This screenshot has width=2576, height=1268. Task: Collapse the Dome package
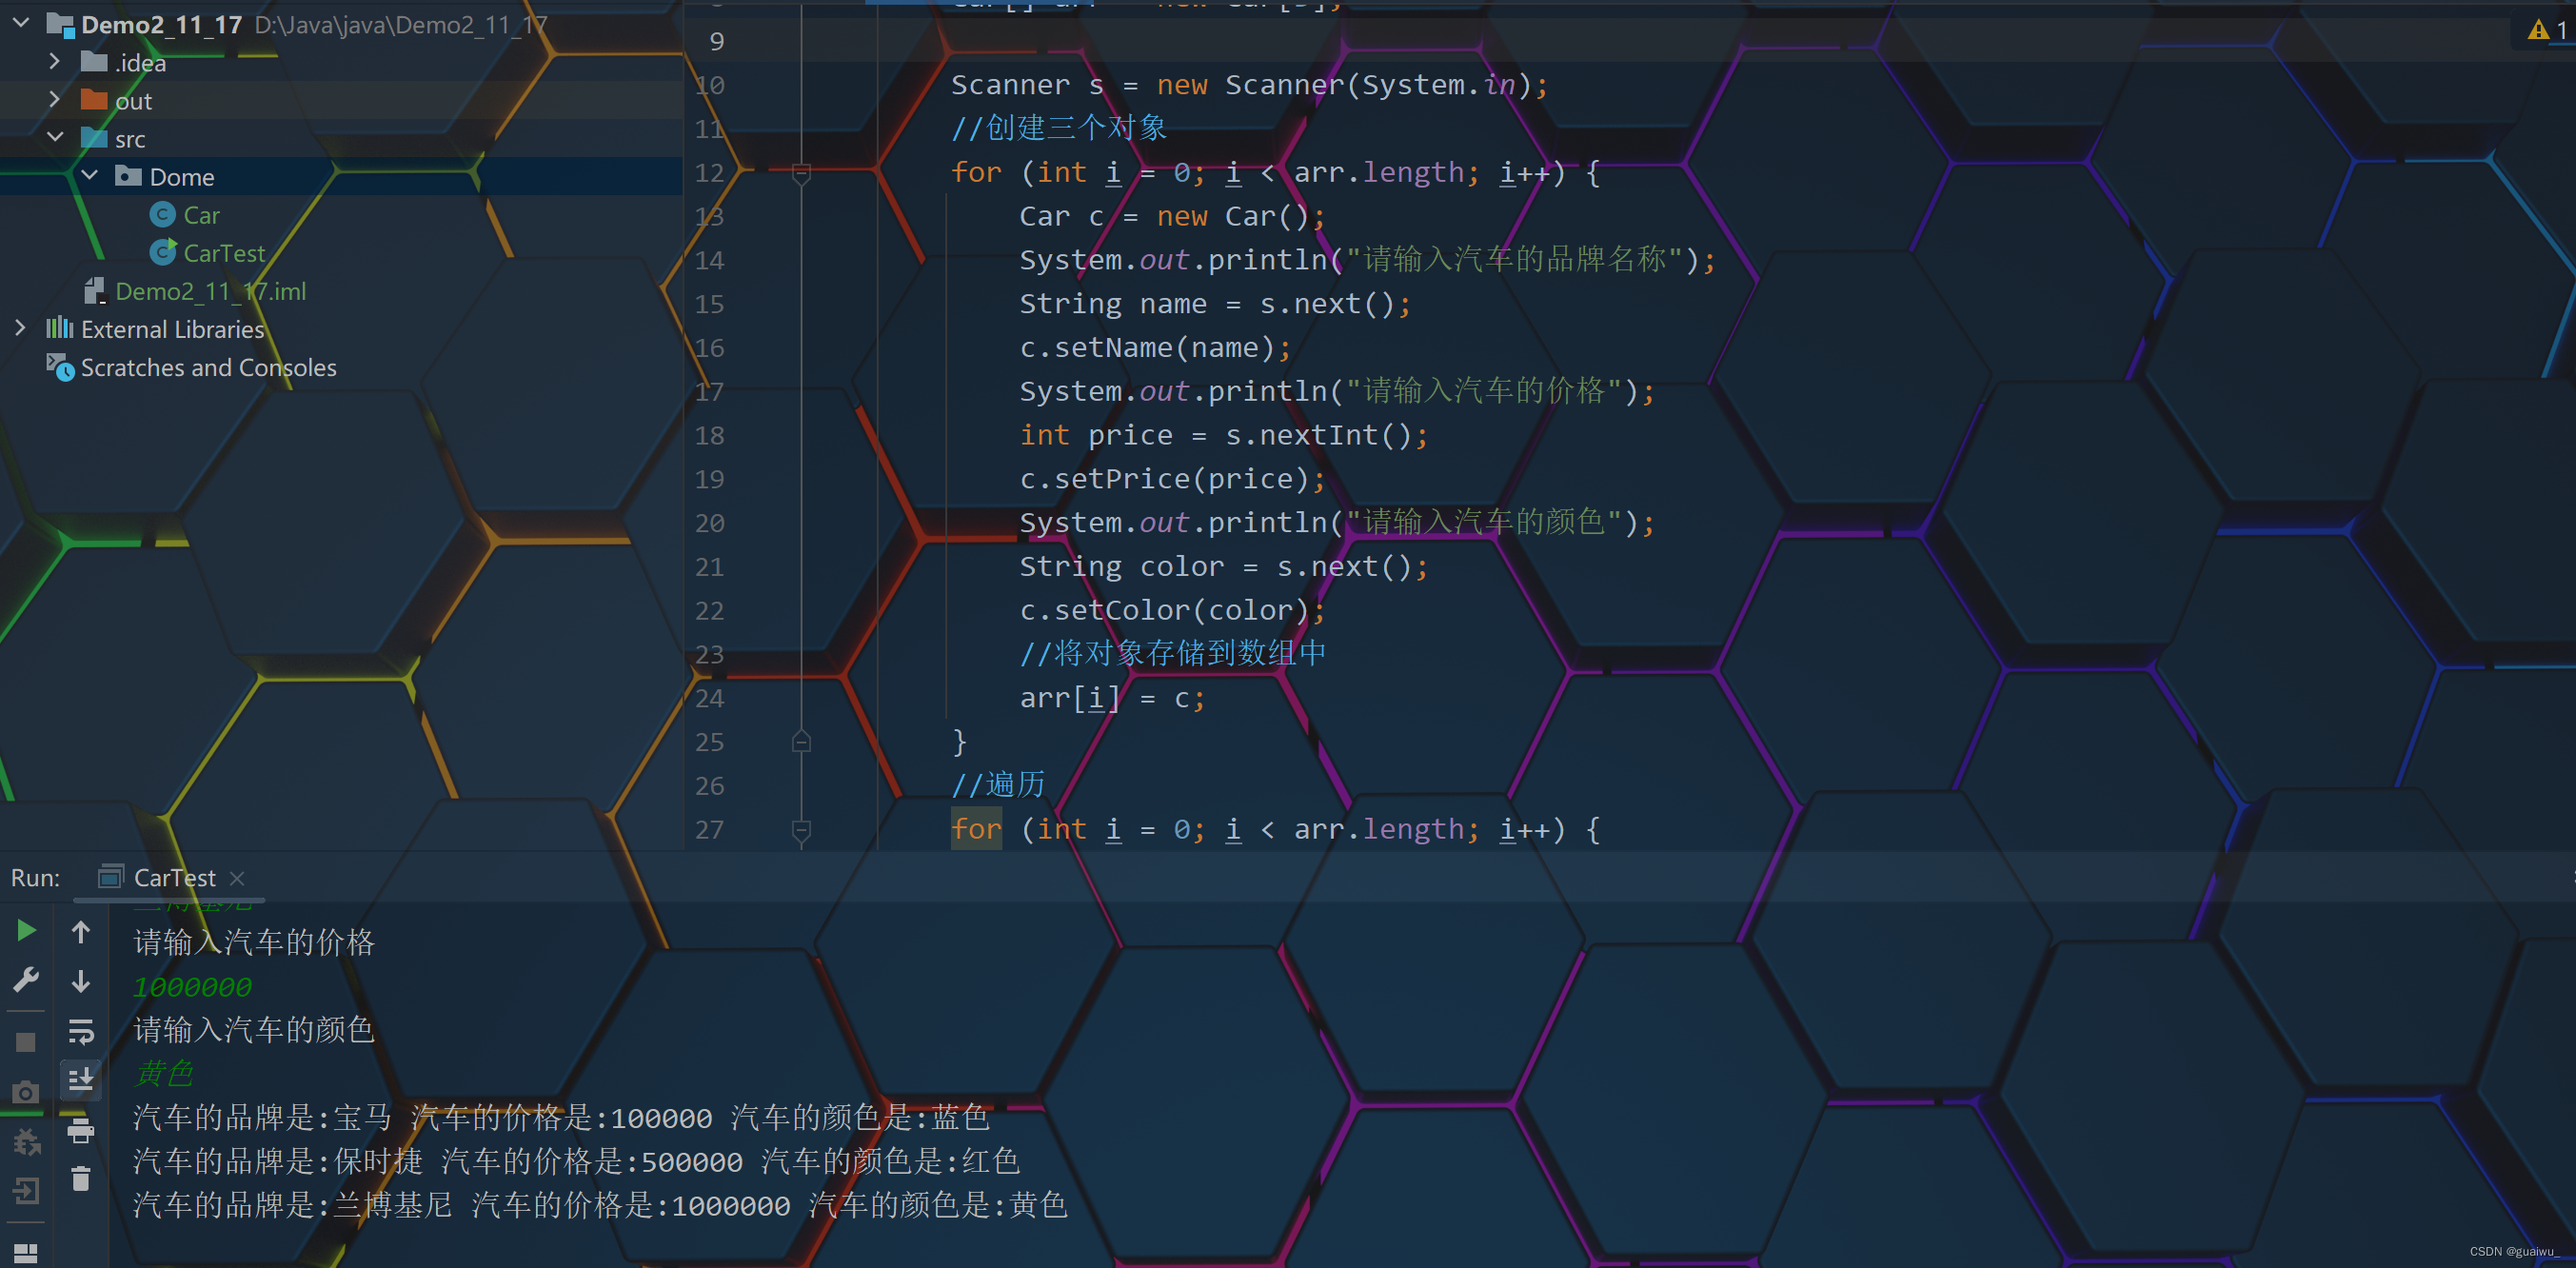pyautogui.click(x=89, y=175)
